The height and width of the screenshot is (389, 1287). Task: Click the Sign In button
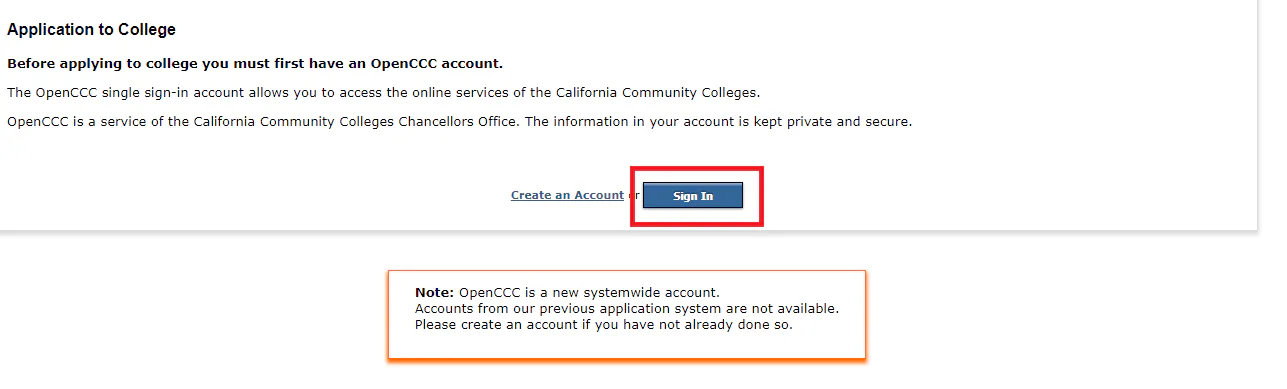[693, 196]
